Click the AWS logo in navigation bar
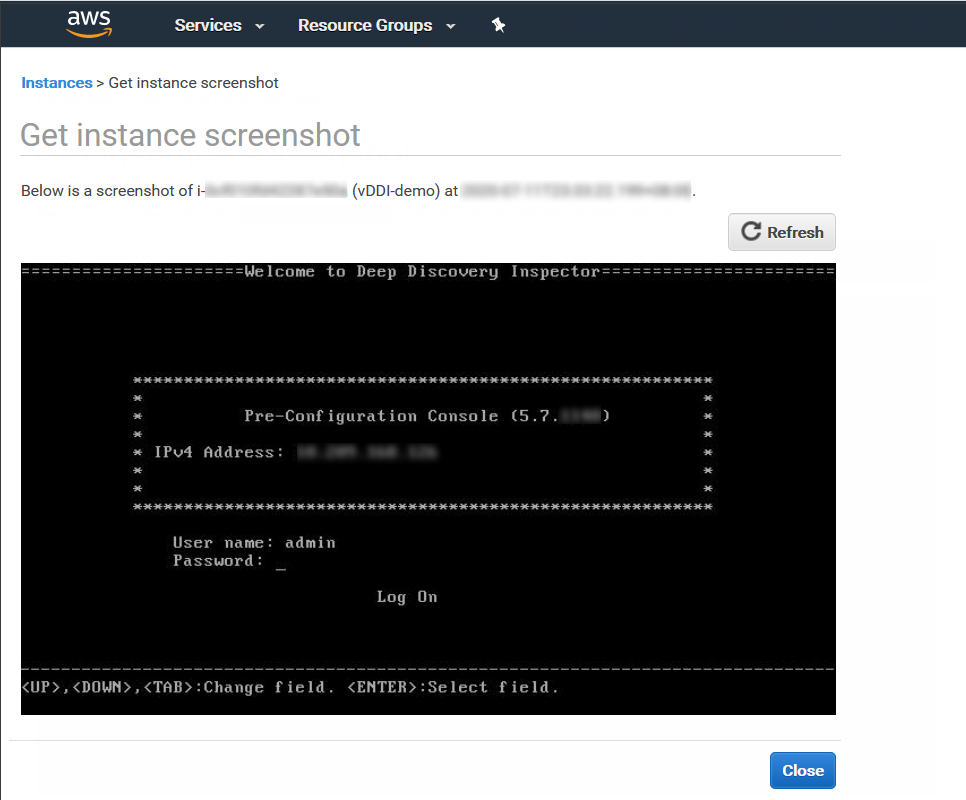The image size is (966, 800). (x=88, y=24)
